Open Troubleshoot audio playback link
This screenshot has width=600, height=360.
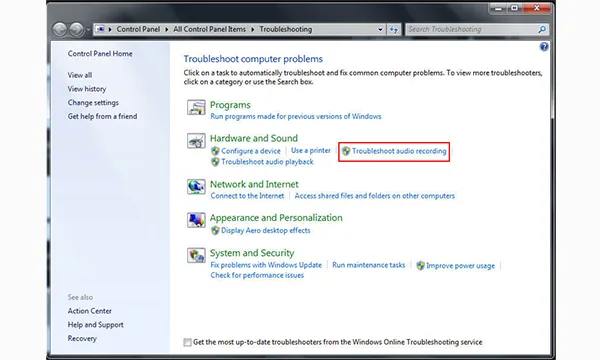(267, 162)
